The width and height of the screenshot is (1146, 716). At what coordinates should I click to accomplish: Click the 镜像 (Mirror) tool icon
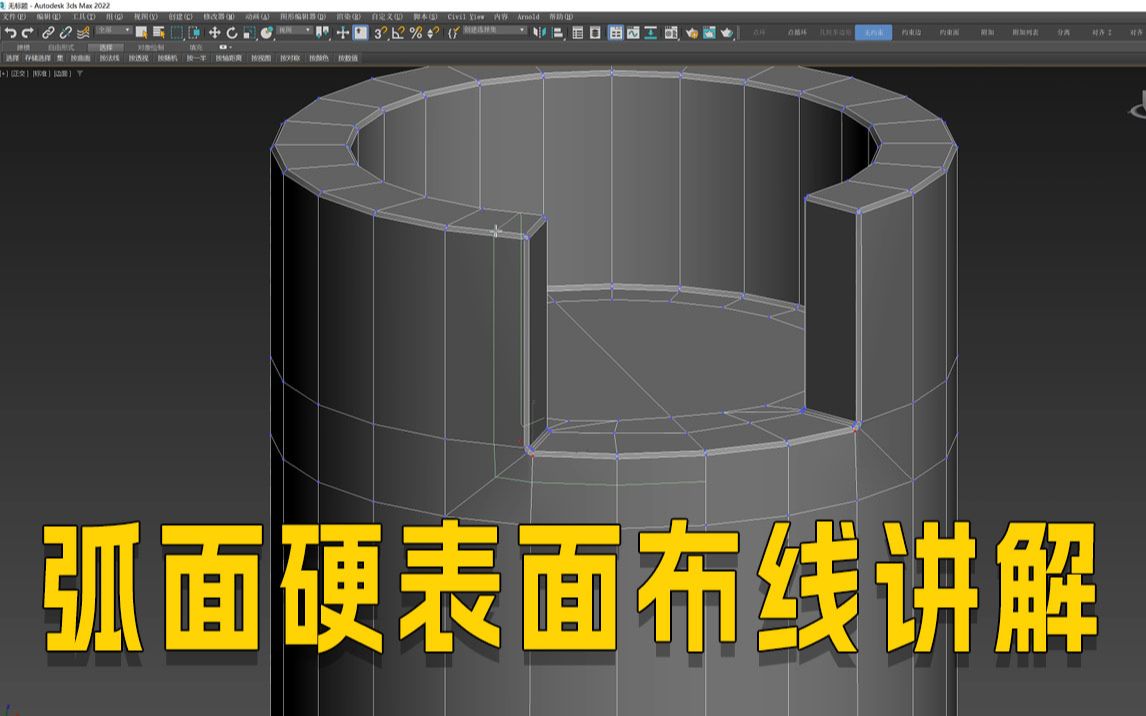pyautogui.click(x=537, y=33)
